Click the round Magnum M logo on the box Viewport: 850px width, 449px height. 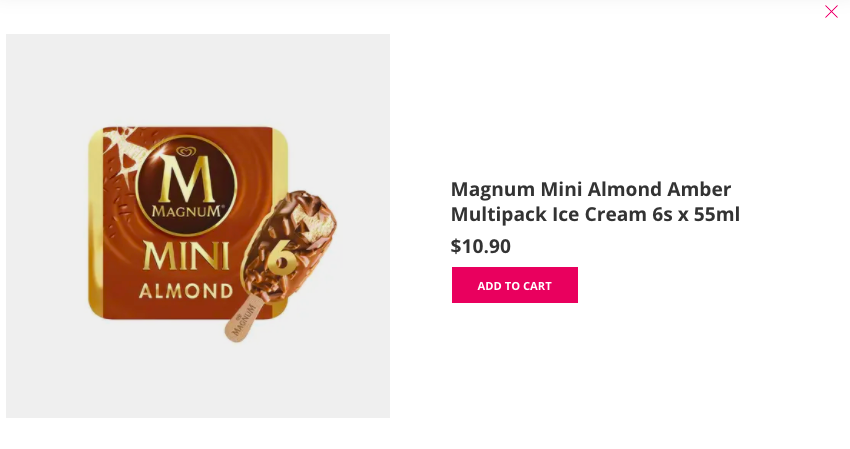pos(185,185)
